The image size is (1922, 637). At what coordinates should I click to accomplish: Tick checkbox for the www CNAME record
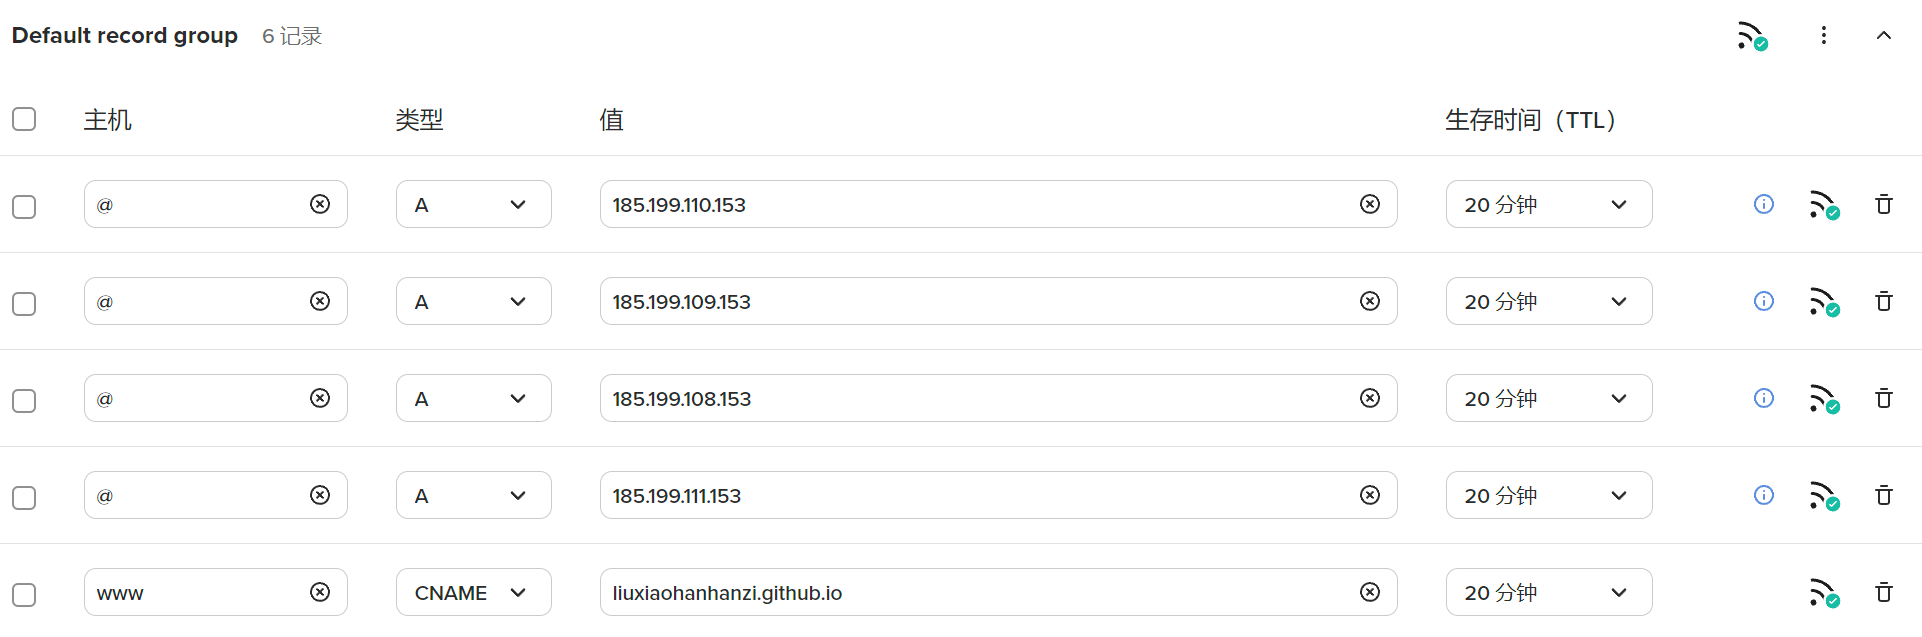click(x=24, y=594)
